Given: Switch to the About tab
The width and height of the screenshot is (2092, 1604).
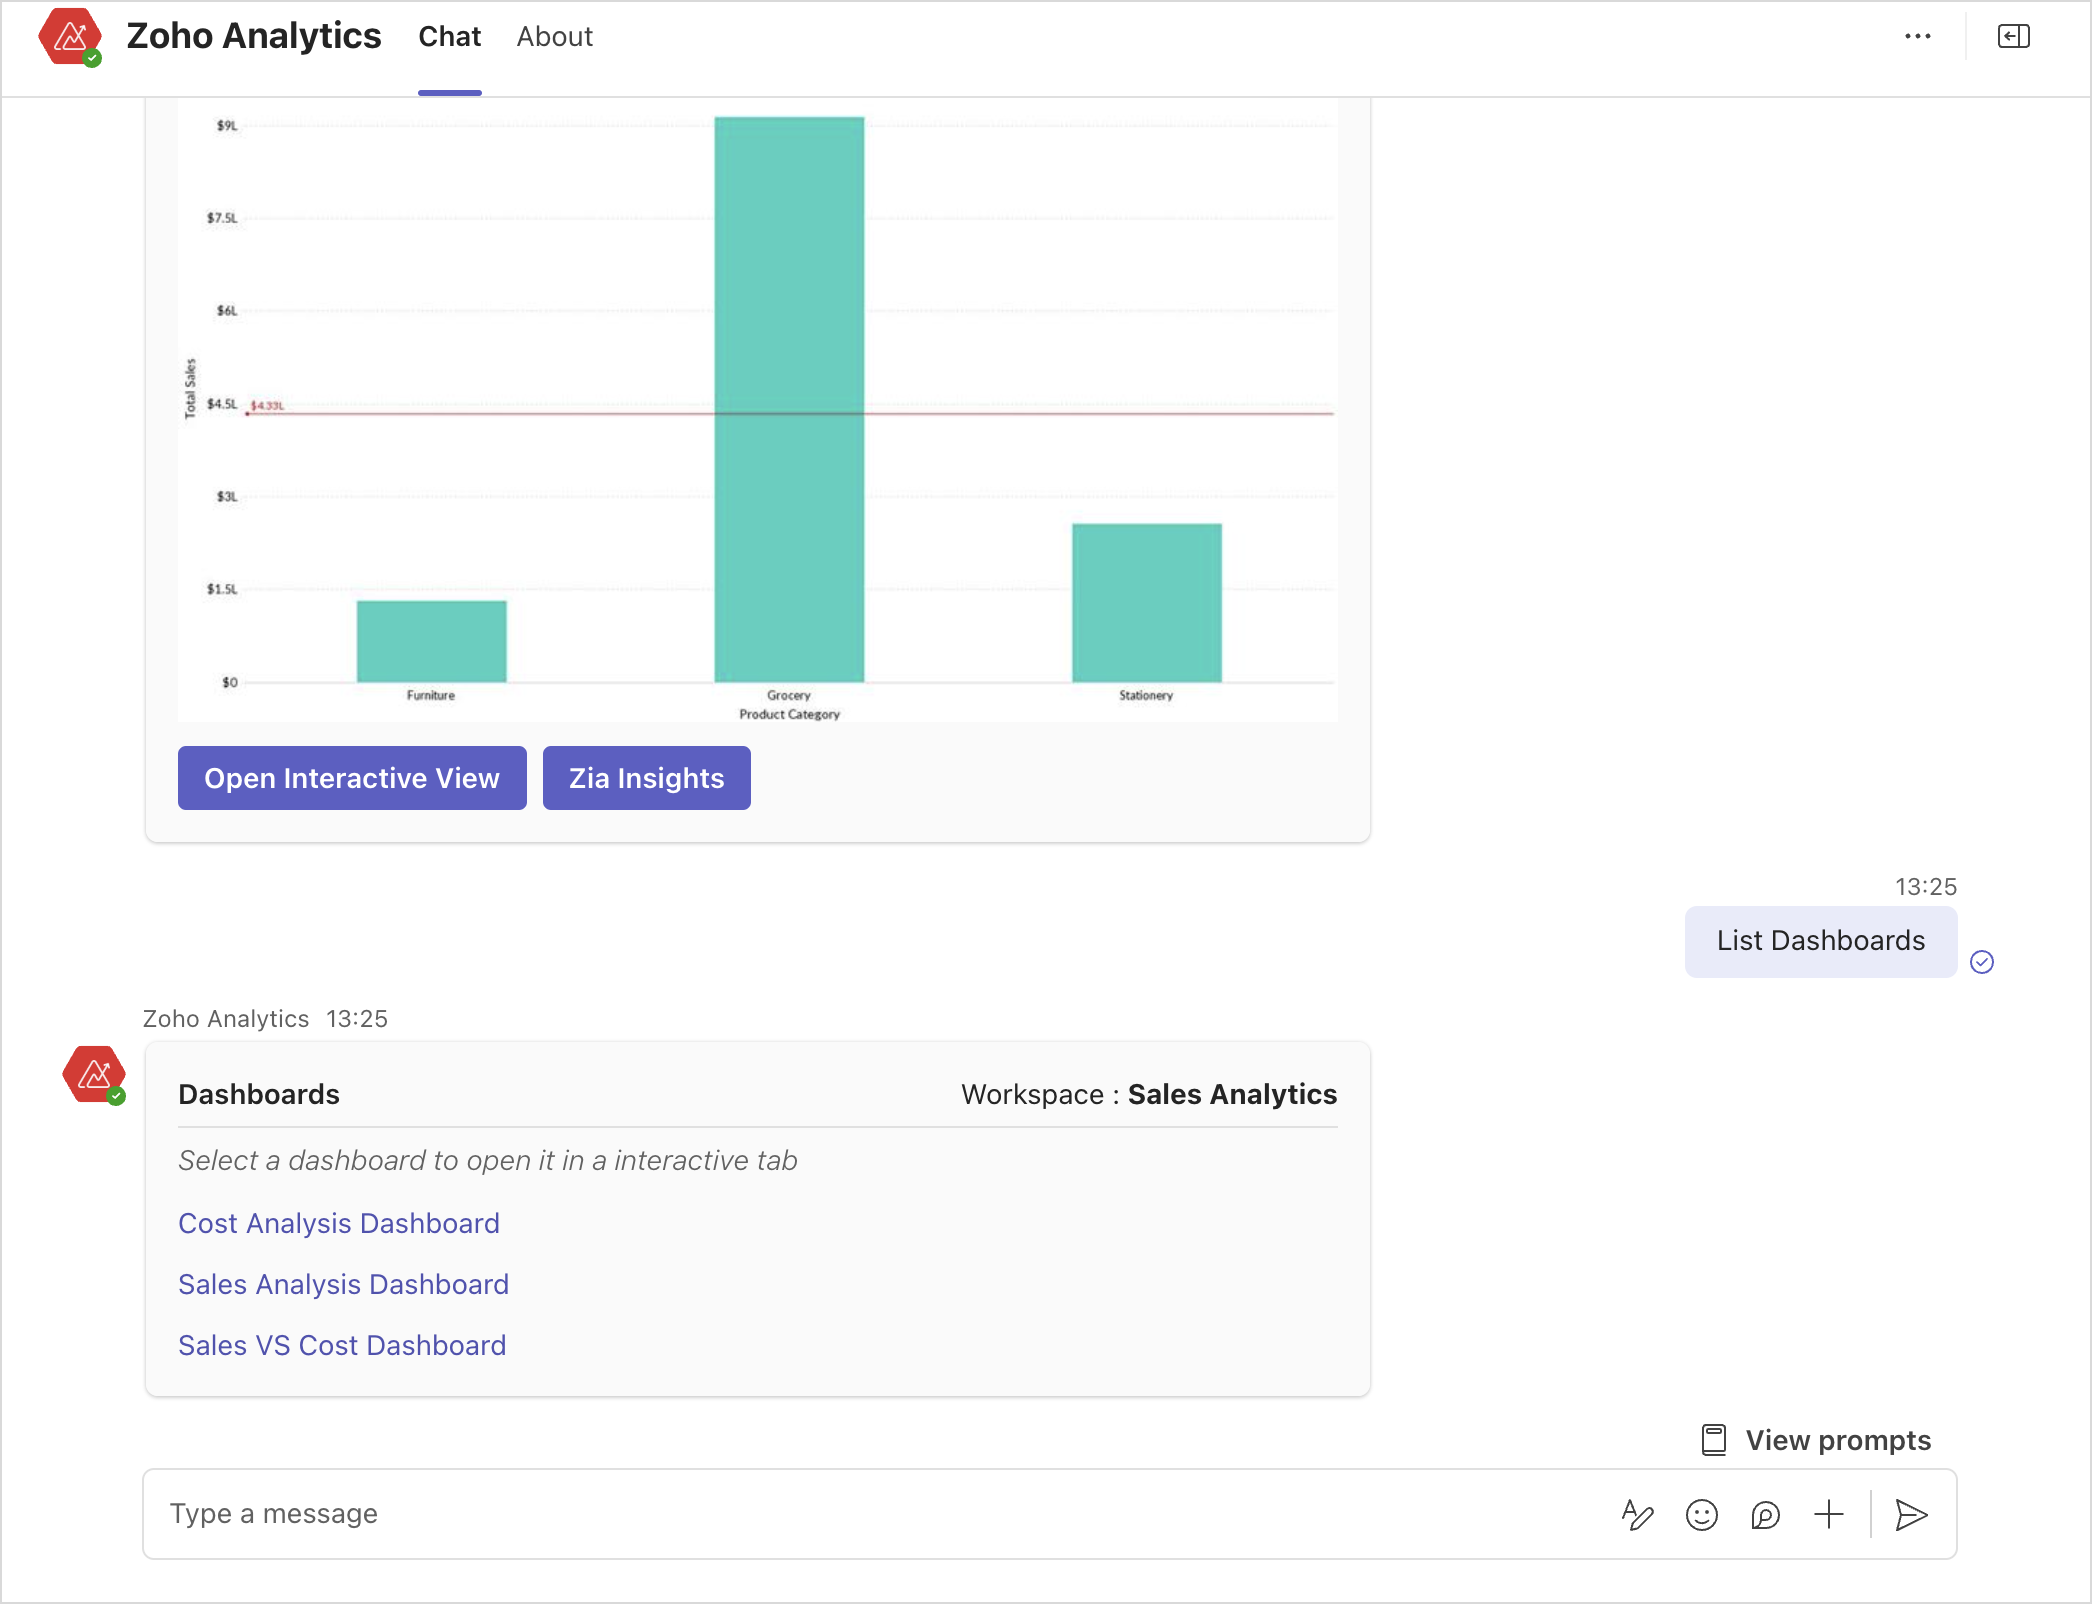Looking at the screenshot, I should pos(555,37).
